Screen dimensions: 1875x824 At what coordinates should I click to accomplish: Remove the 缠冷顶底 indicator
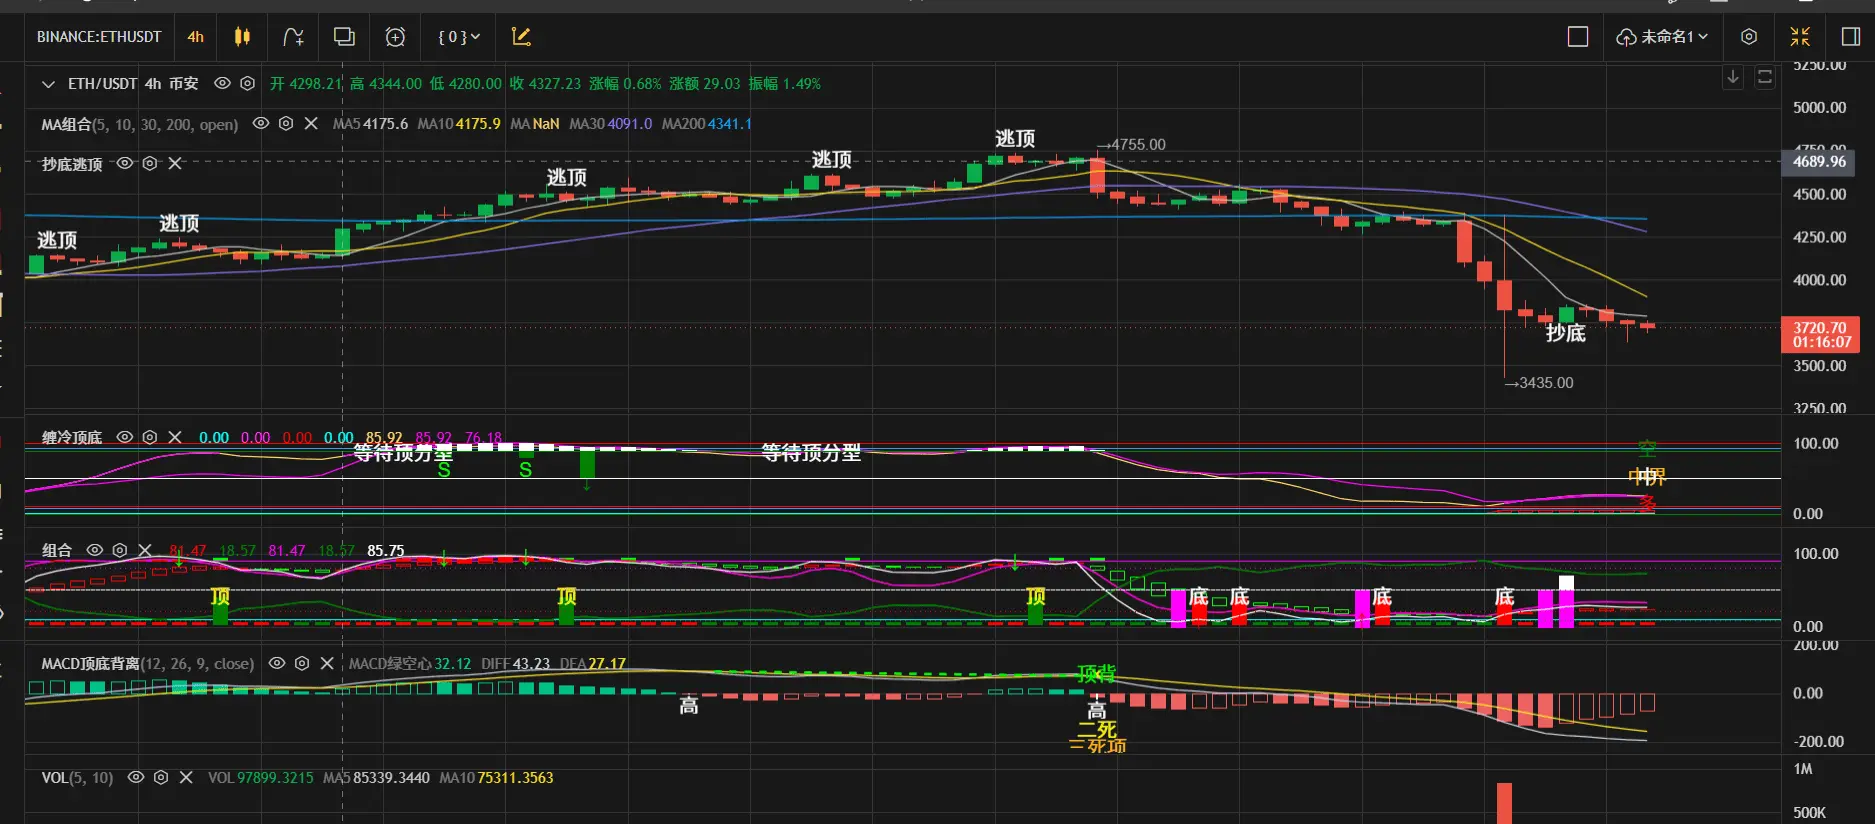pyautogui.click(x=175, y=437)
